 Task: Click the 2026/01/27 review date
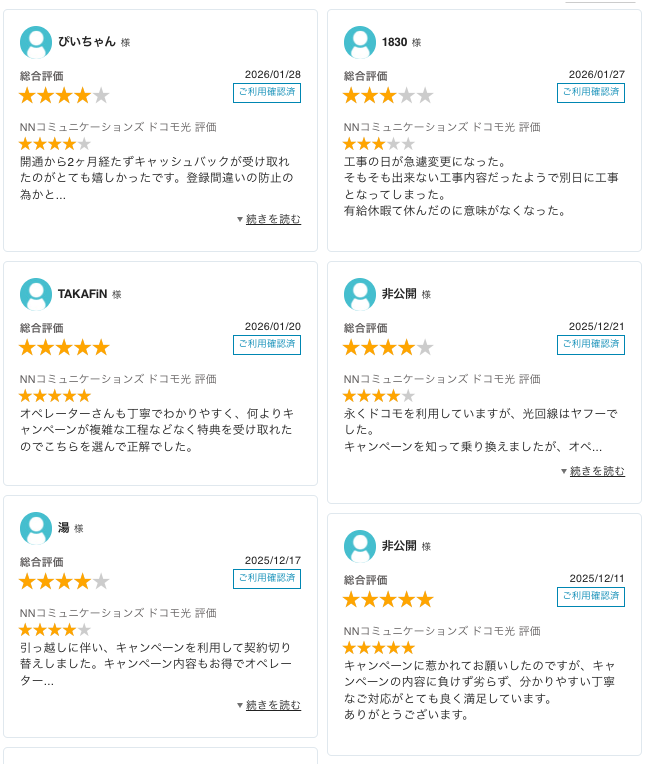pyautogui.click(x=597, y=75)
